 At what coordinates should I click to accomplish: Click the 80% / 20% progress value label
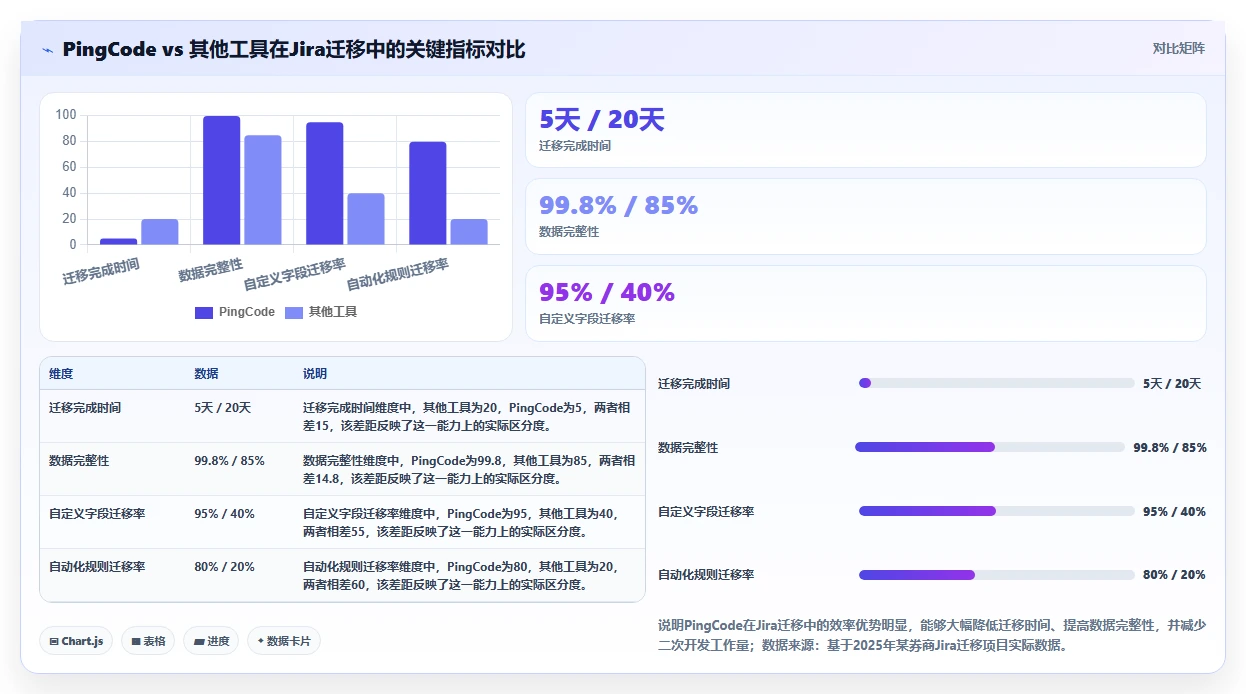(x=1174, y=575)
